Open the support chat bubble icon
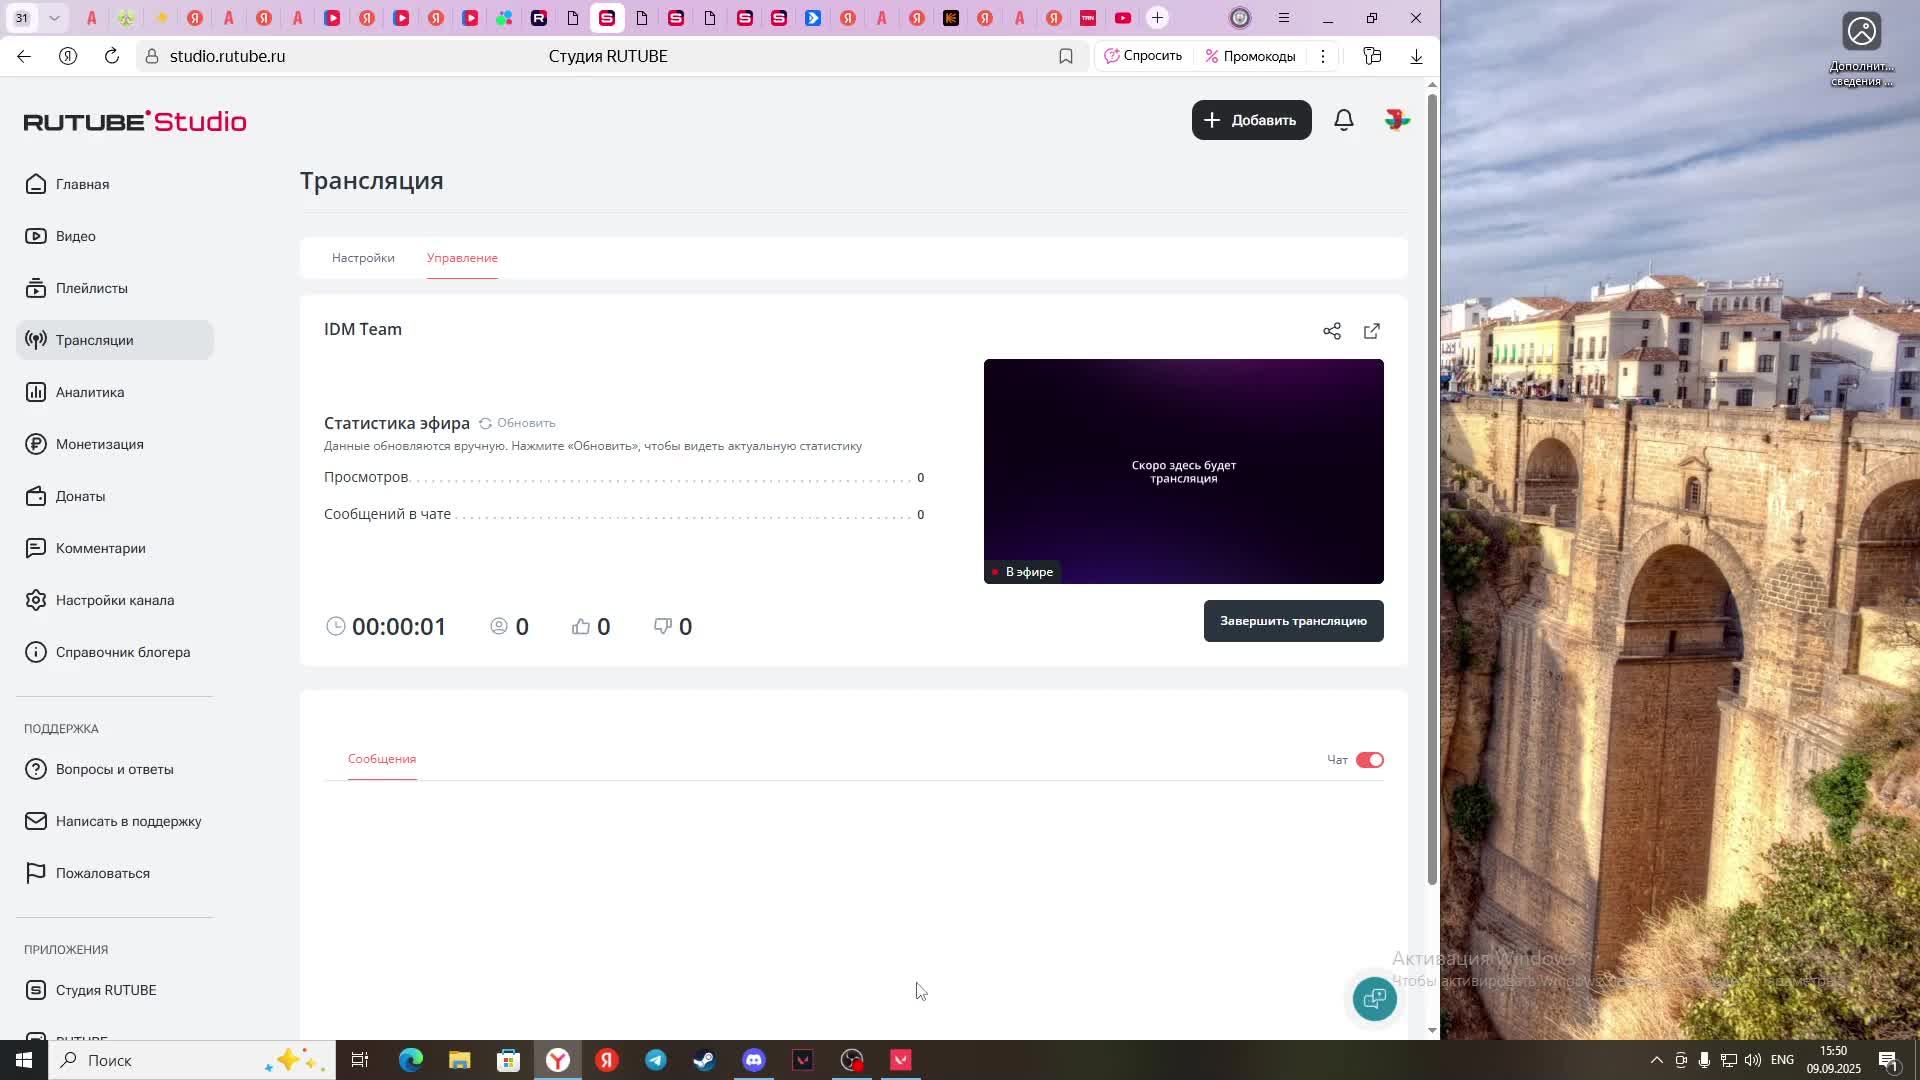This screenshot has height=1080, width=1920. (x=1374, y=998)
